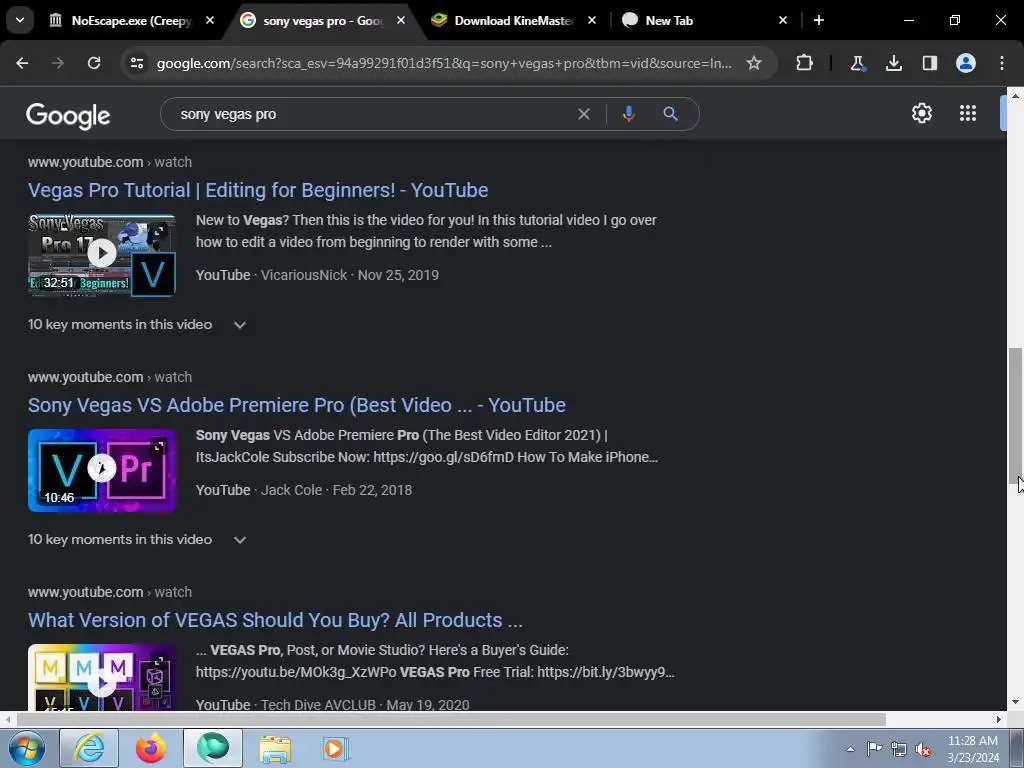Bookmark this page with the star
Image resolution: width=1024 pixels, height=768 pixels.
(x=754, y=63)
